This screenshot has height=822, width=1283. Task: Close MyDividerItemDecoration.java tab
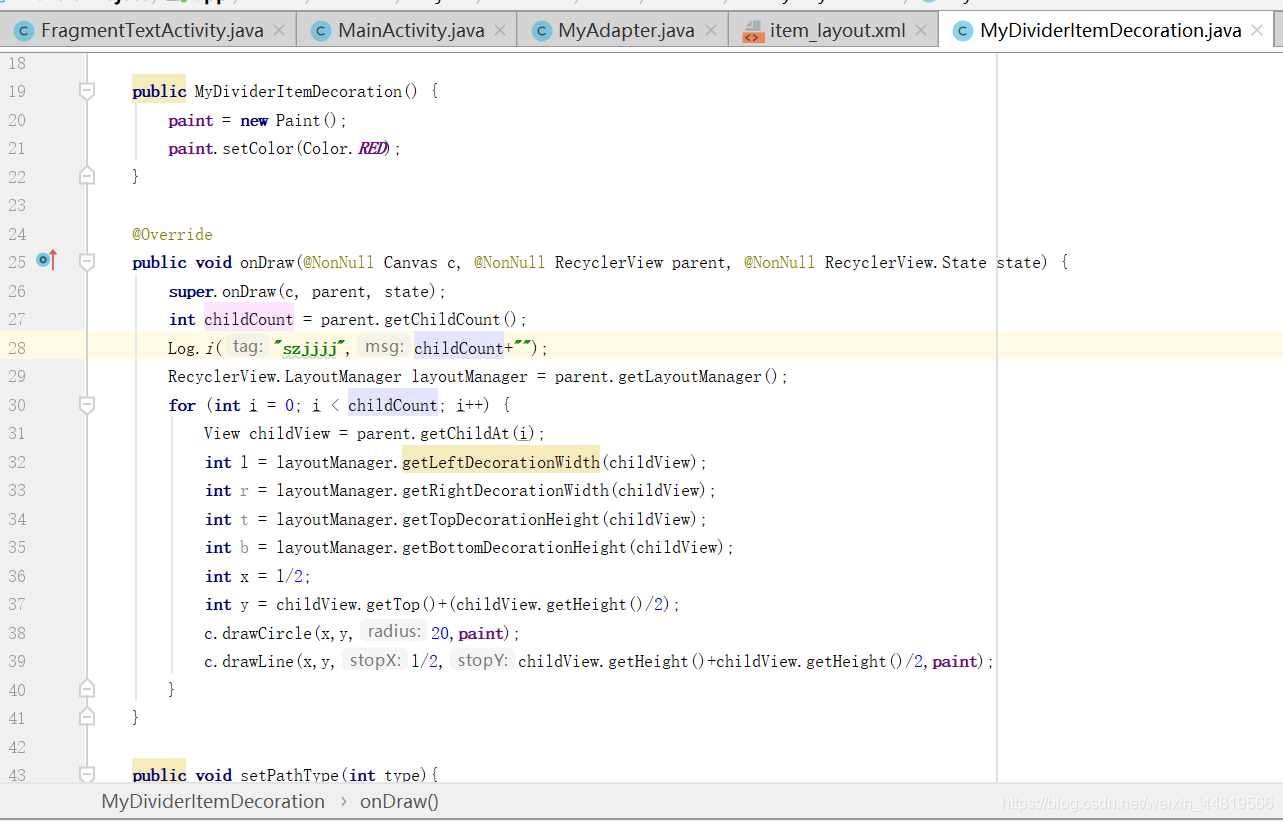pyautogui.click(x=1257, y=31)
